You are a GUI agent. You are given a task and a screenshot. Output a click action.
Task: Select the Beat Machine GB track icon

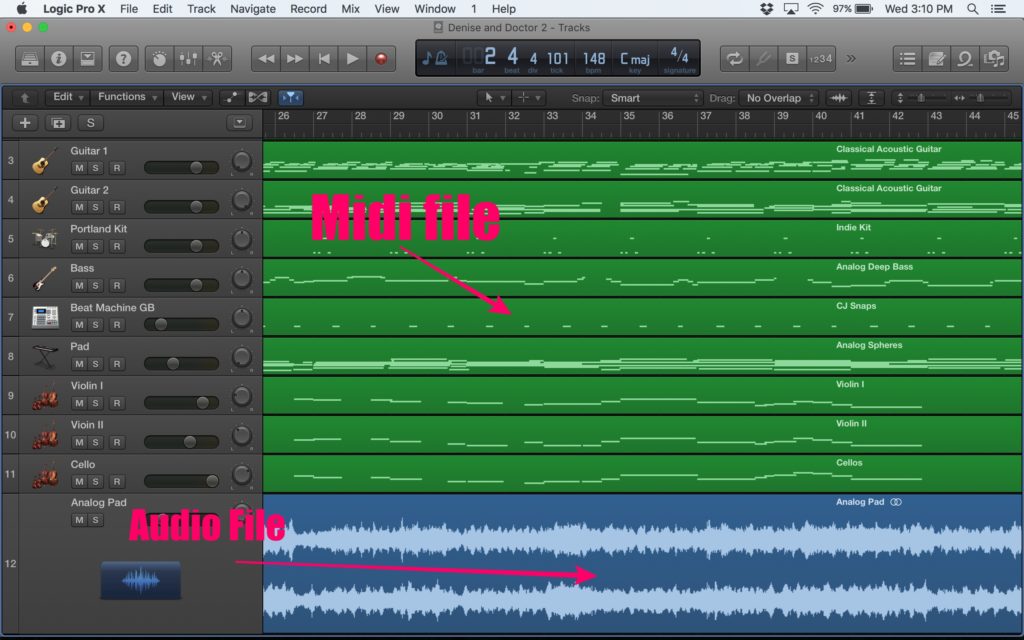tap(44, 317)
